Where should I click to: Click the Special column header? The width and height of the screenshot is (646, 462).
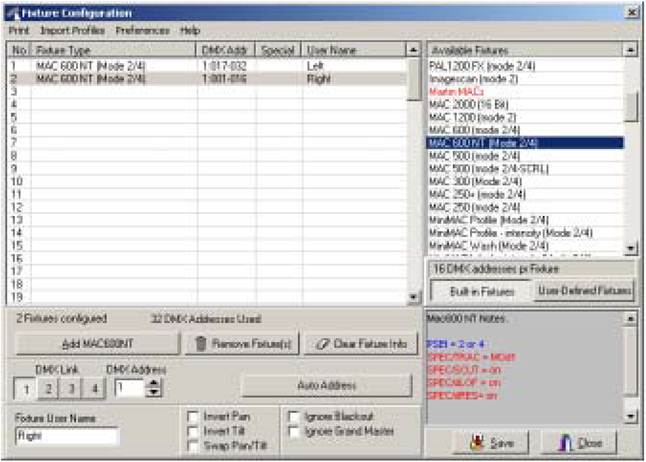pos(278,50)
